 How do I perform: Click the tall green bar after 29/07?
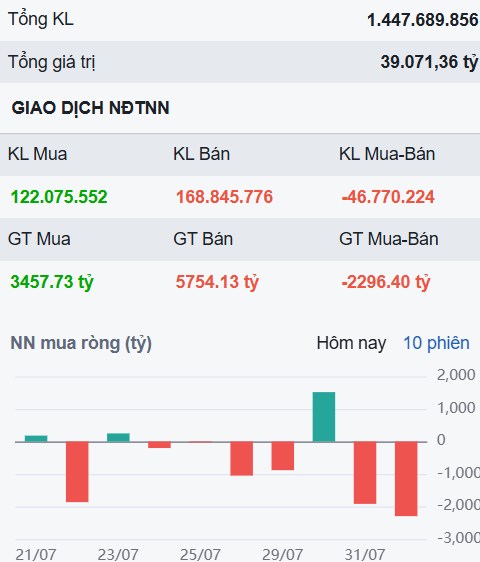coord(324,417)
